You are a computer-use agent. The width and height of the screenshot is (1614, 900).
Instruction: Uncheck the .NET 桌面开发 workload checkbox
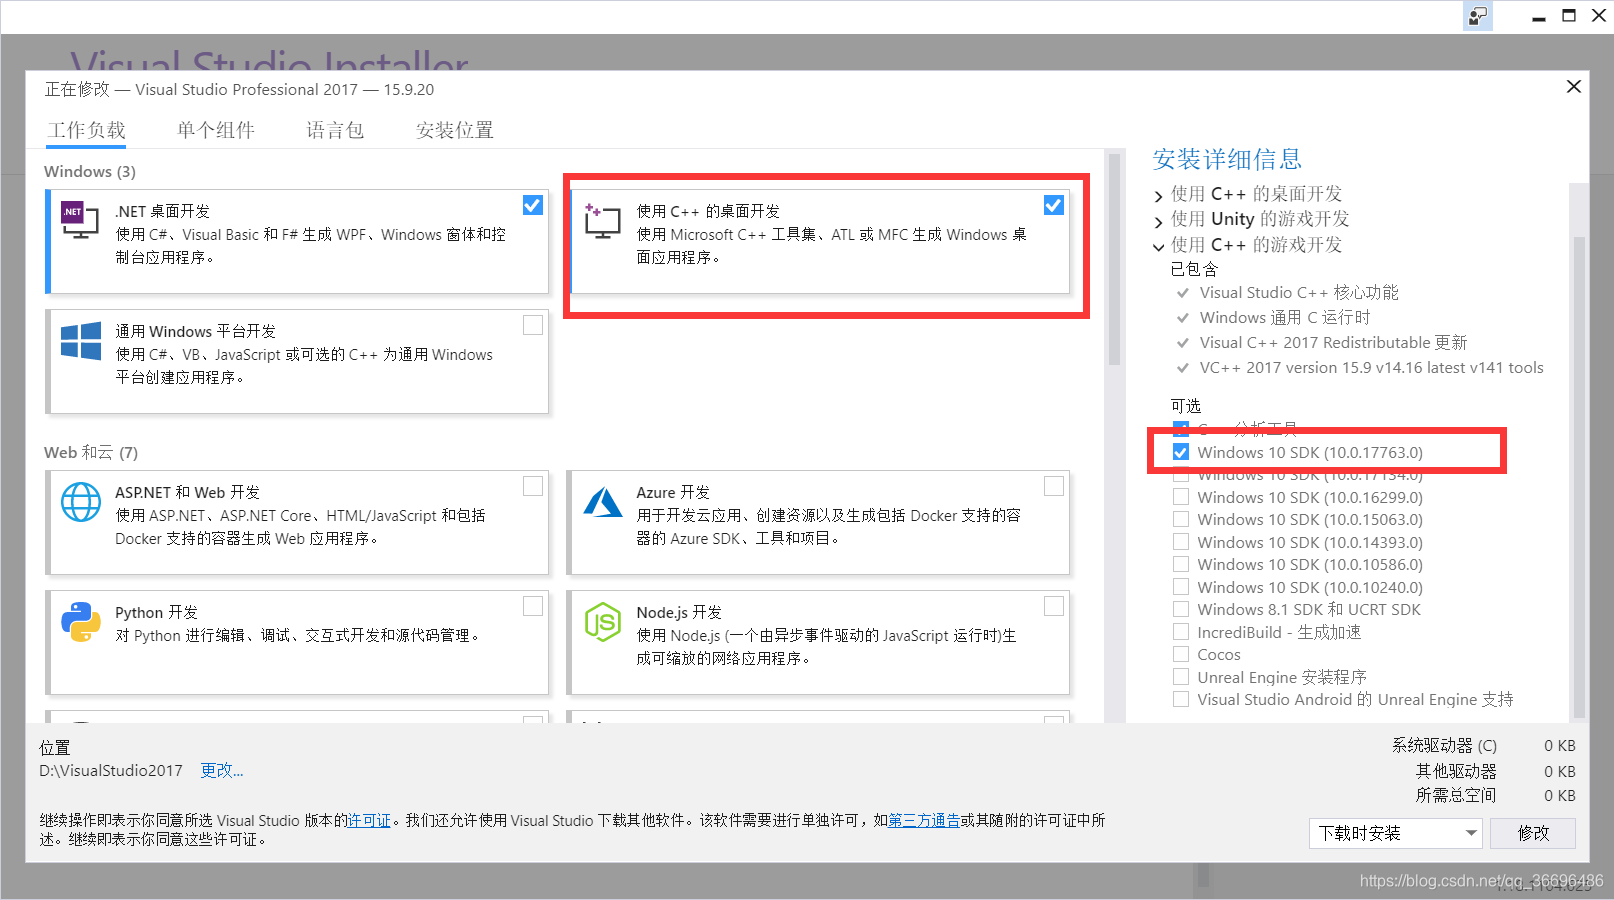tap(533, 205)
